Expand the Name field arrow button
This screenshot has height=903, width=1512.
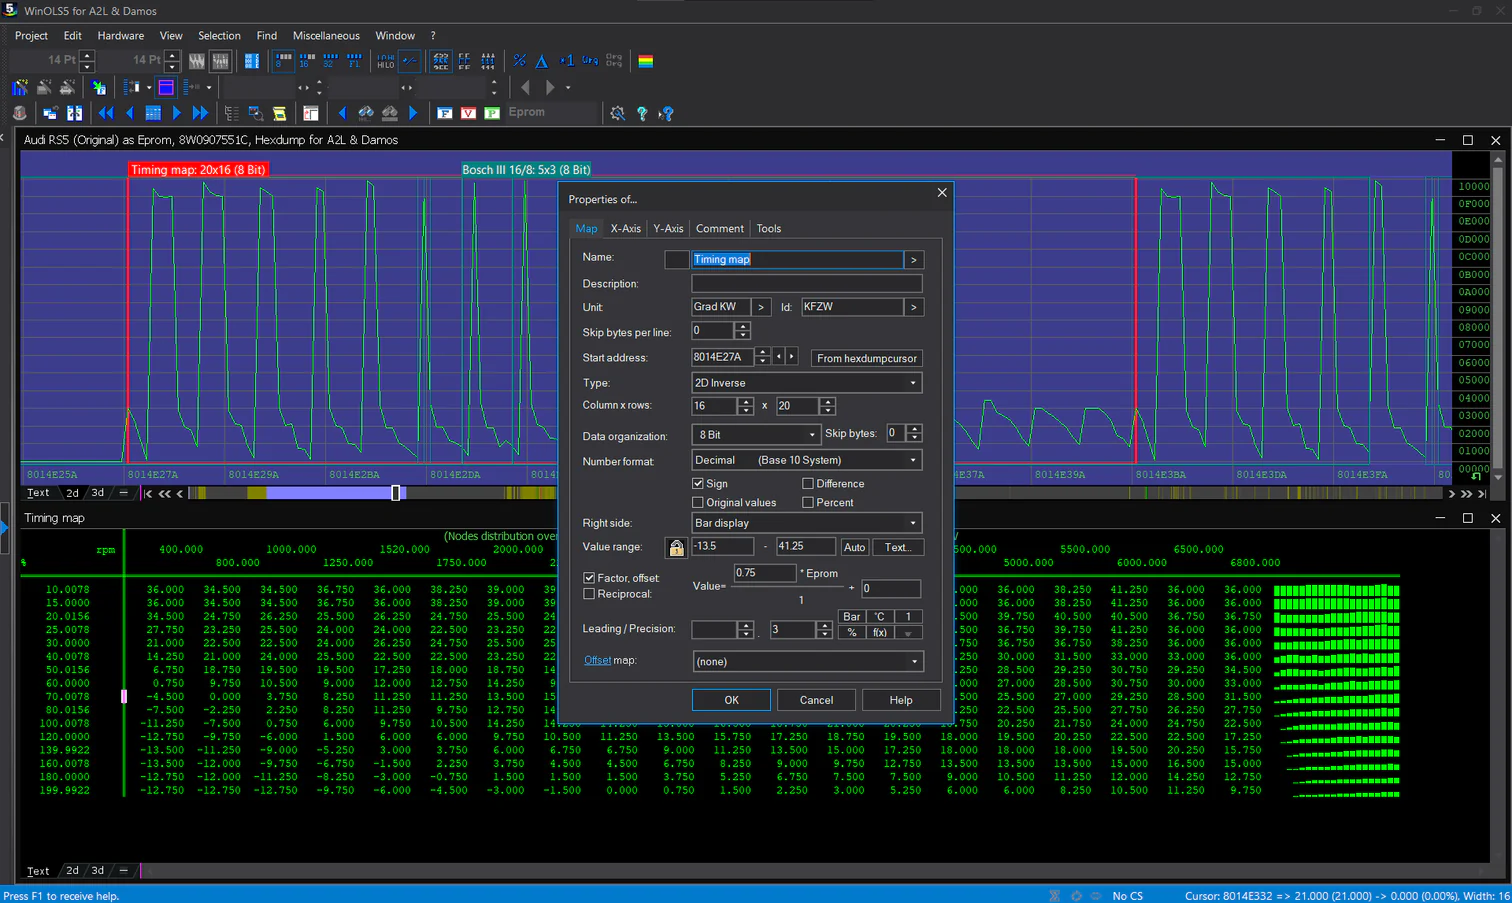pyautogui.click(x=913, y=259)
